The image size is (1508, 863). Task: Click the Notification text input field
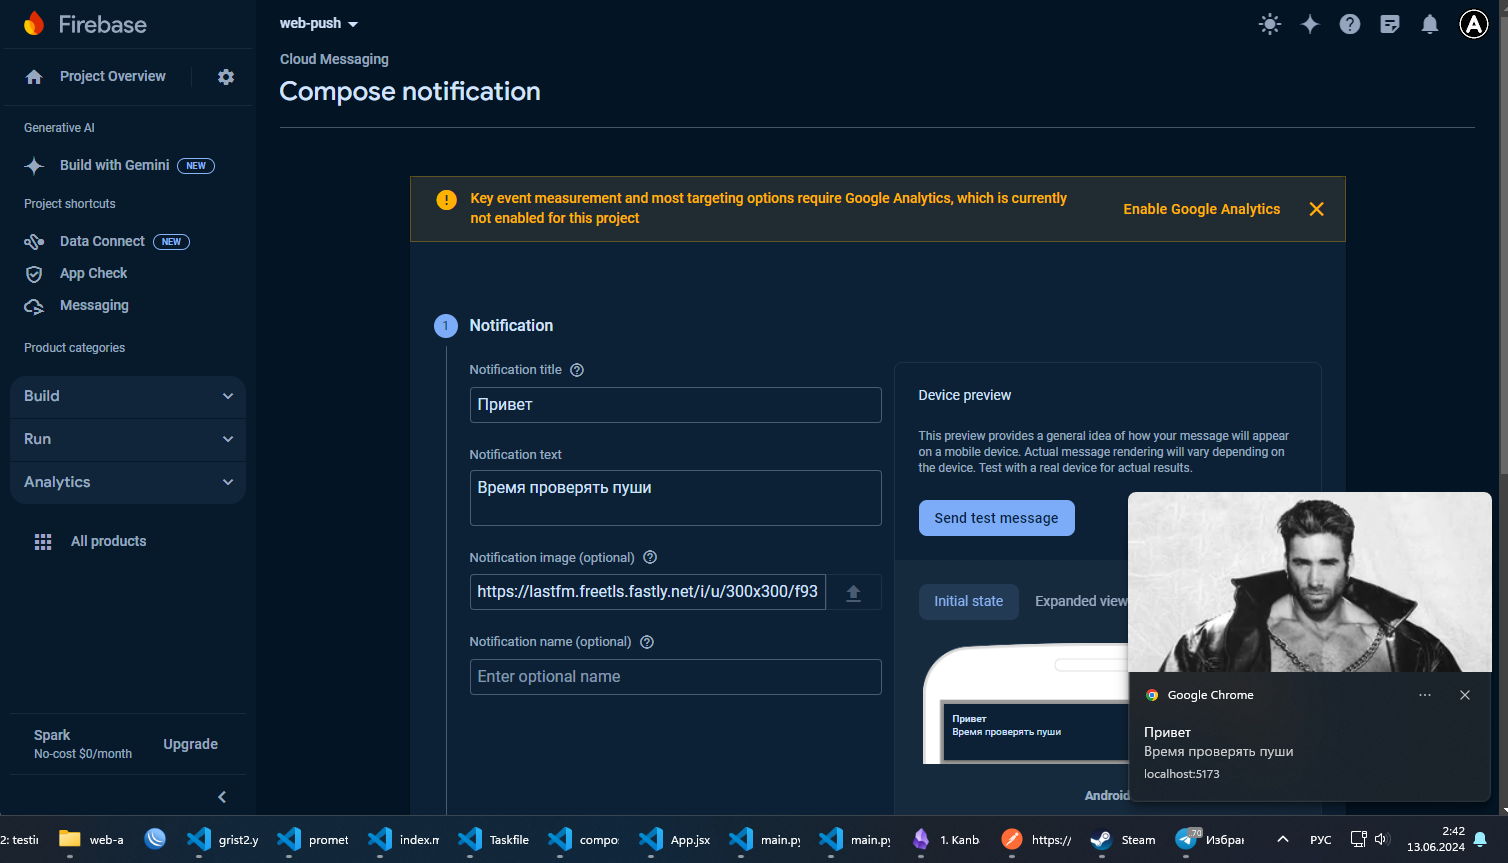click(675, 498)
